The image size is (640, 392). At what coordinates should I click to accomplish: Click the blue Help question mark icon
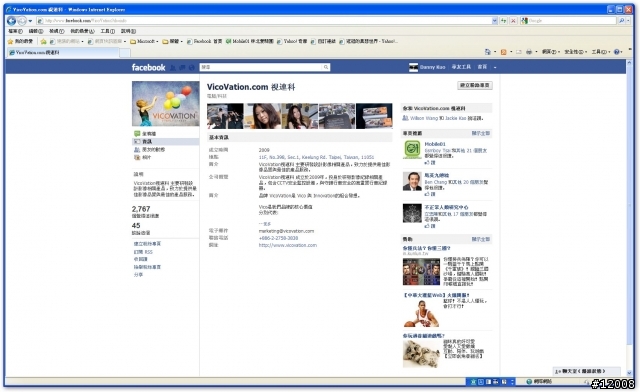pyautogui.click(x=616, y=52)
